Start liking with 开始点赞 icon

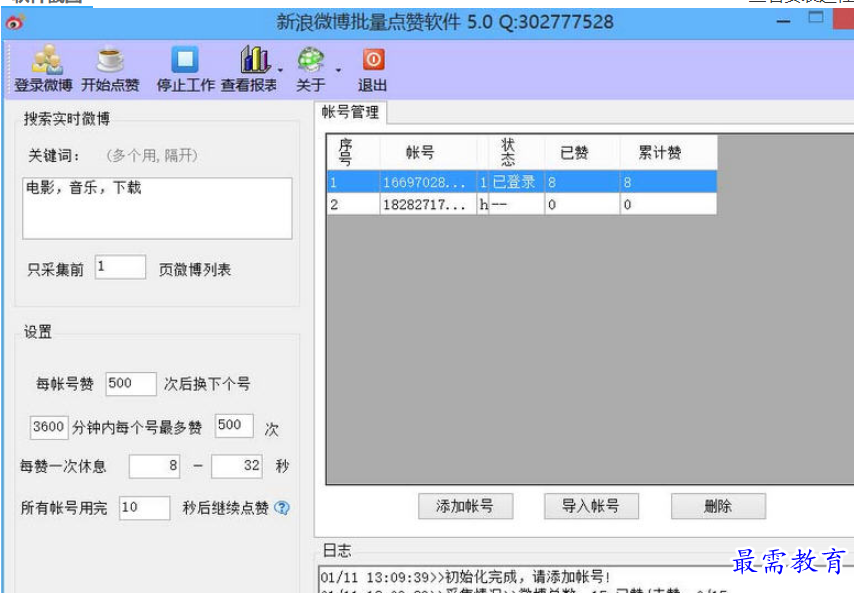tap(111, 68)
